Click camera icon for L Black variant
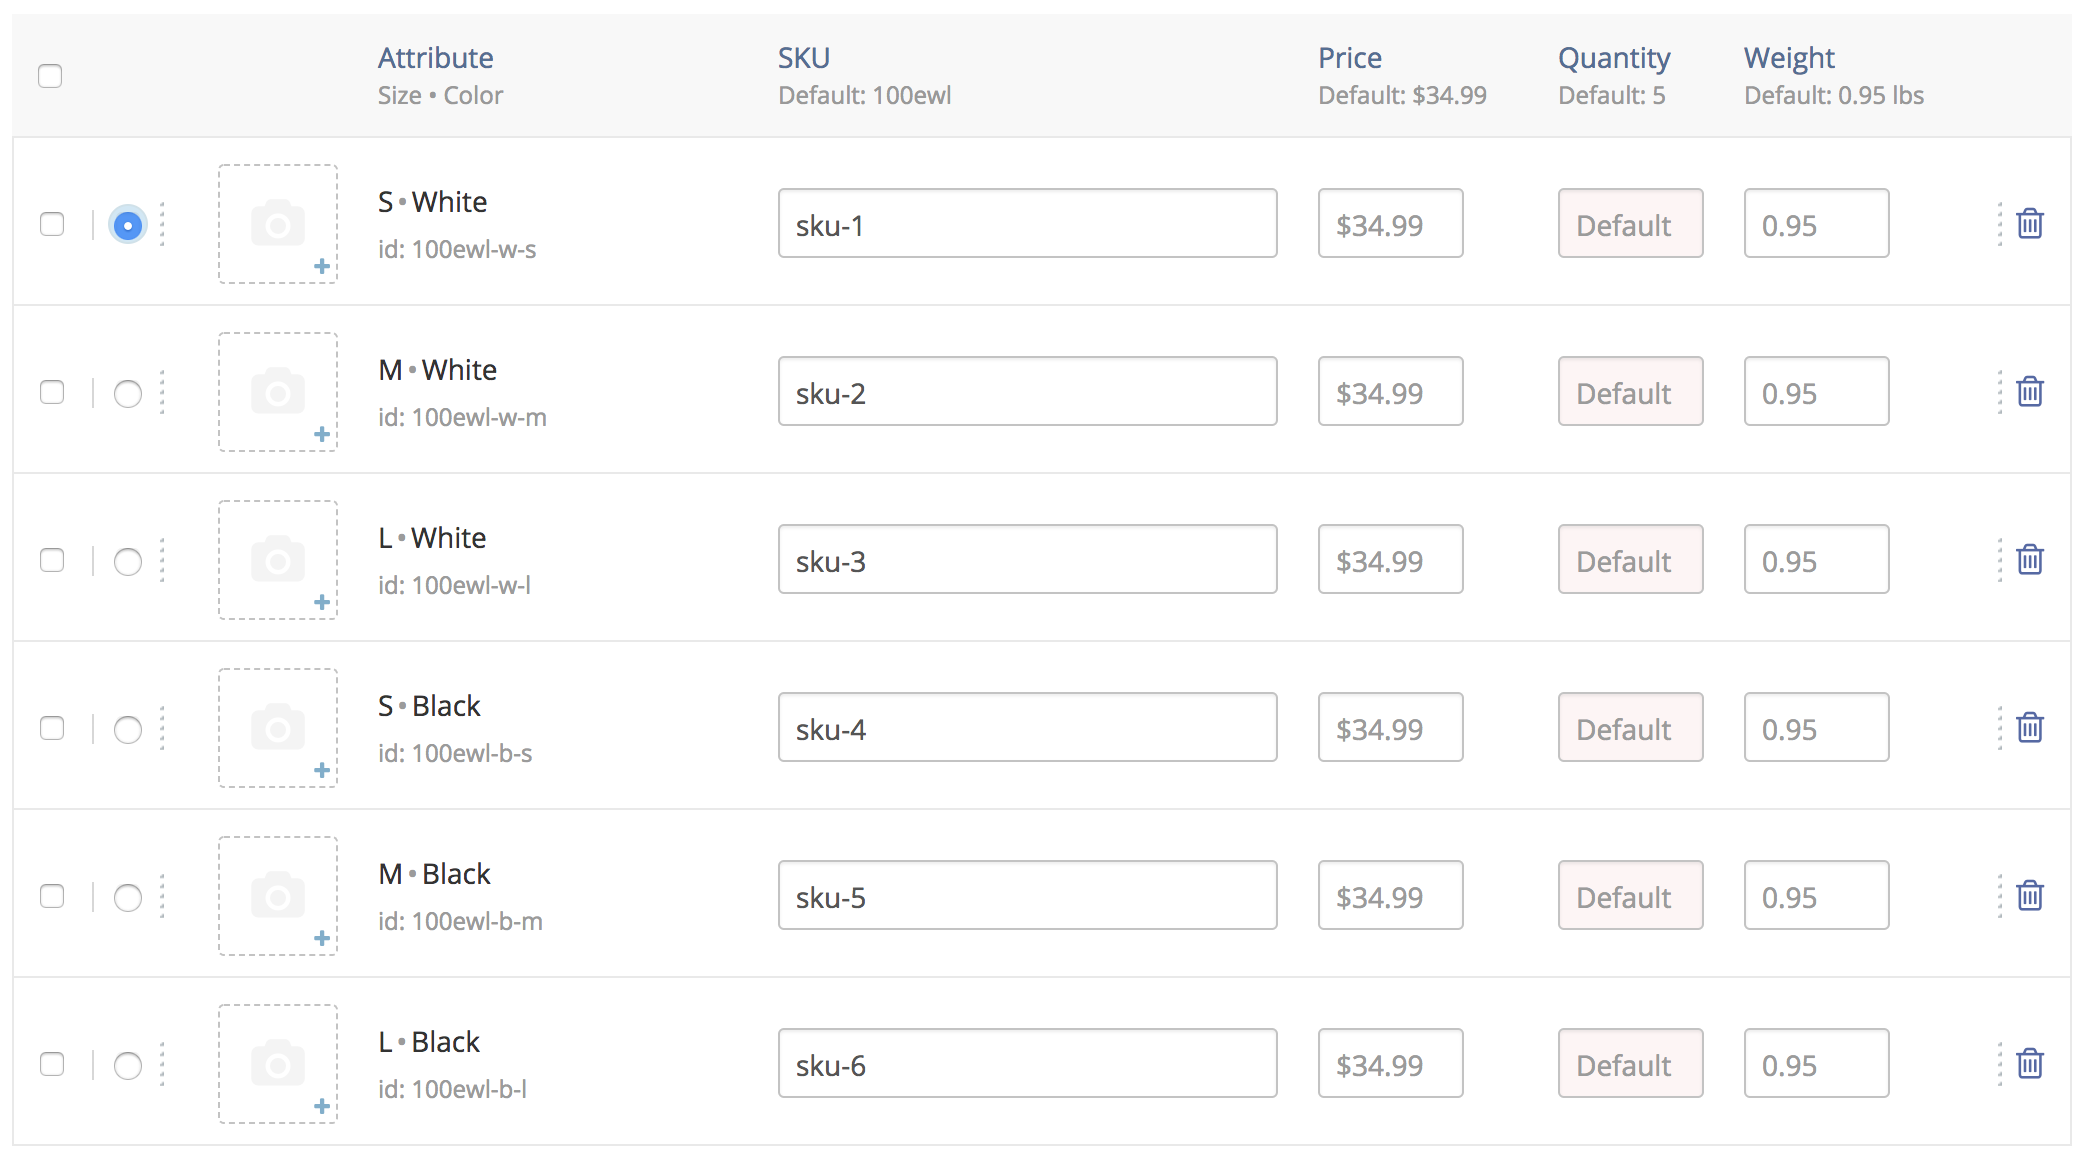 [x=278, y=1058]
